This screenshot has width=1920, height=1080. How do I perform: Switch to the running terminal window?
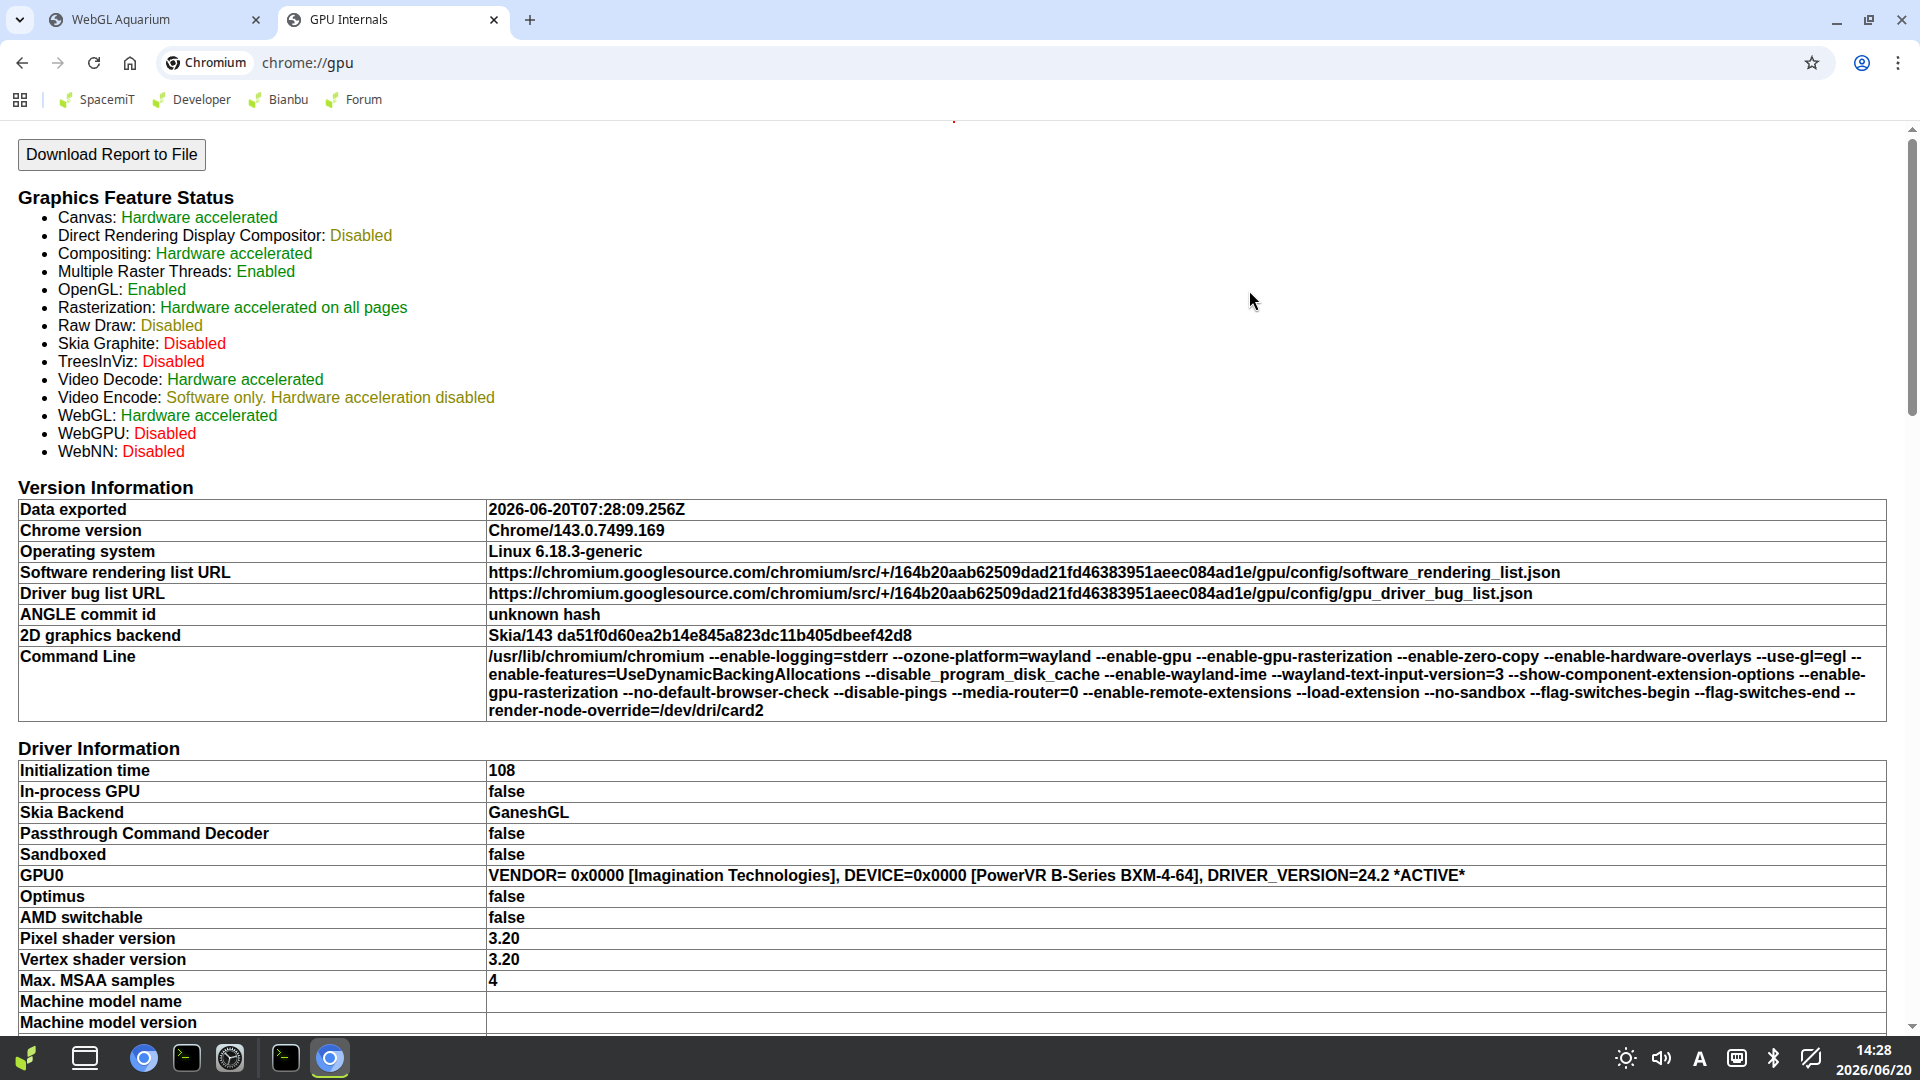(286, 1058)
